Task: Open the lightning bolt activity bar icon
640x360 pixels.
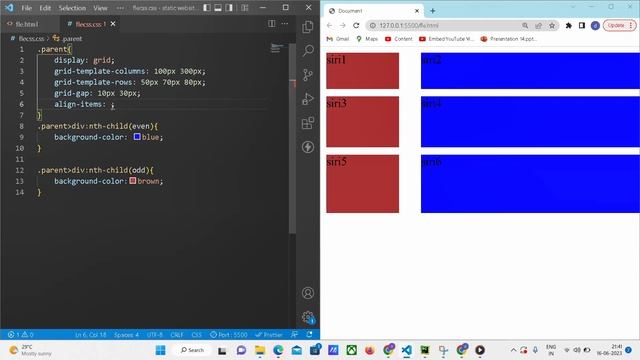Action: [308, 147]
